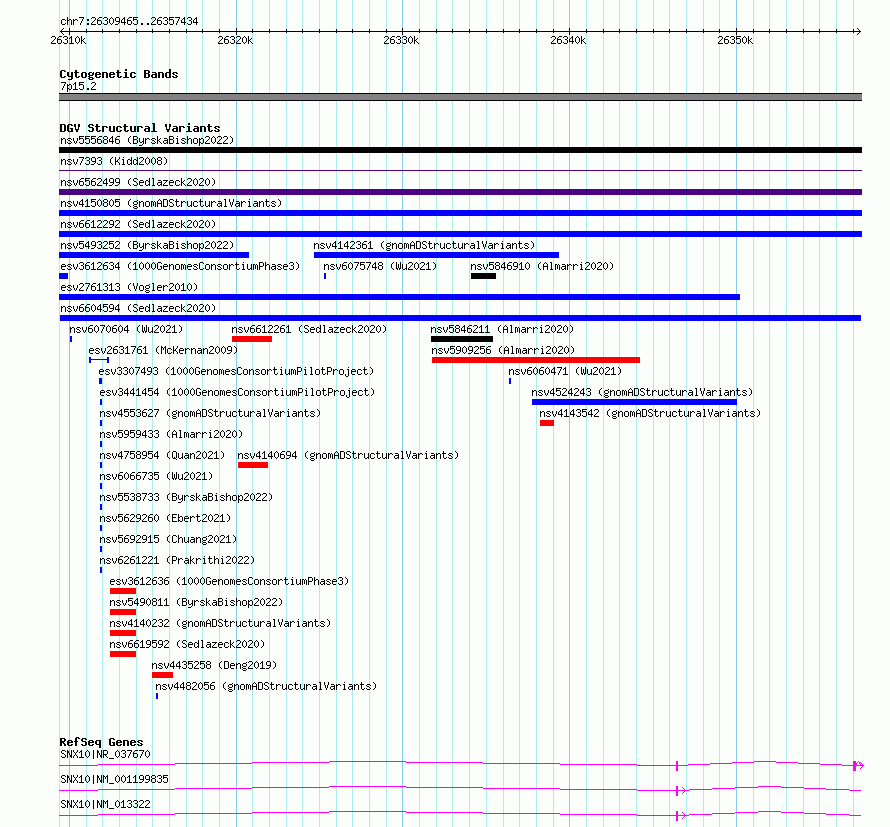
Task: Click the nsv4524243 blue variant bar
Action: 634,402
